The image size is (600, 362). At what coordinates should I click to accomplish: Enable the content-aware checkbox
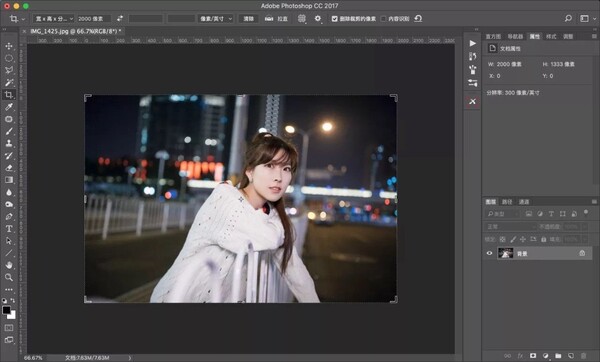point(383,19)
